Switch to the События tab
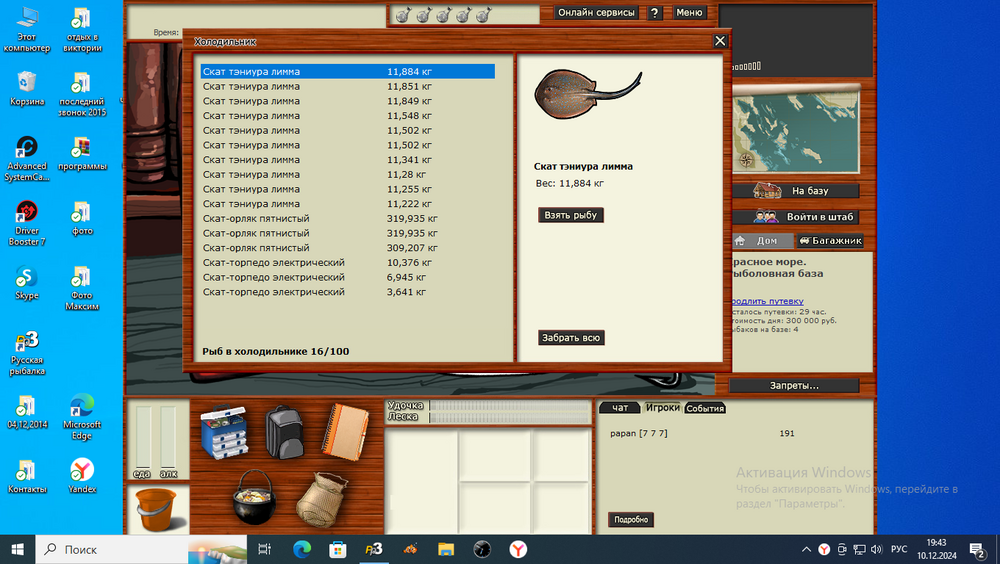The image size is (1000, 564). 705,408
